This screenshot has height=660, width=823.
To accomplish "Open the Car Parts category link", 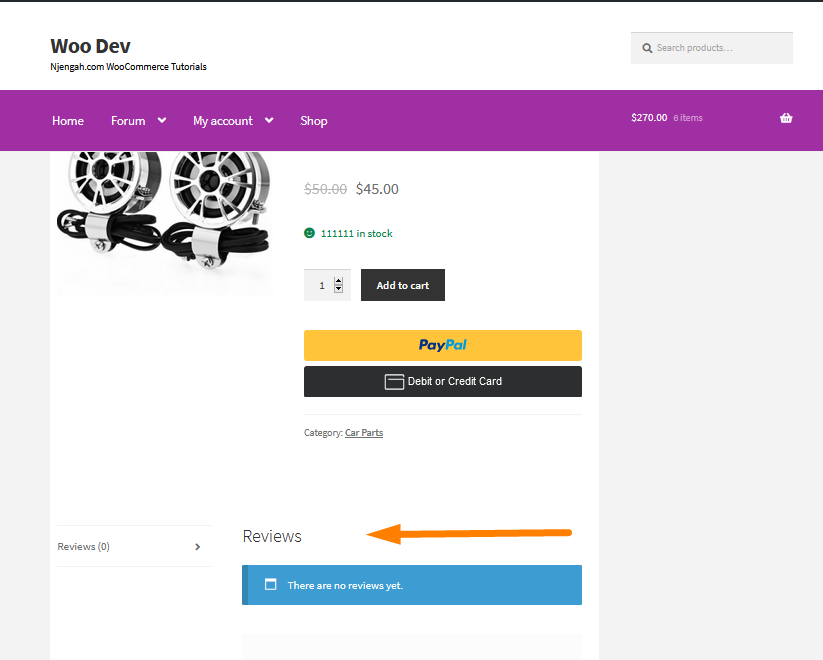I will click(364, 433).
